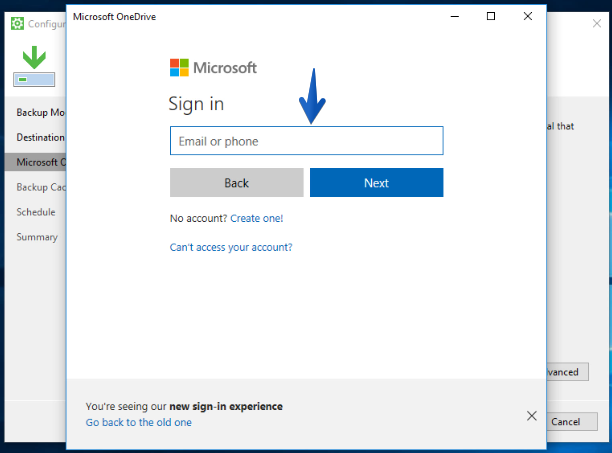Image resolution: width=612 pixels, height=453 pixels.
Task: Close the Microsoft OneDrive window
Action: pos(528,16)
